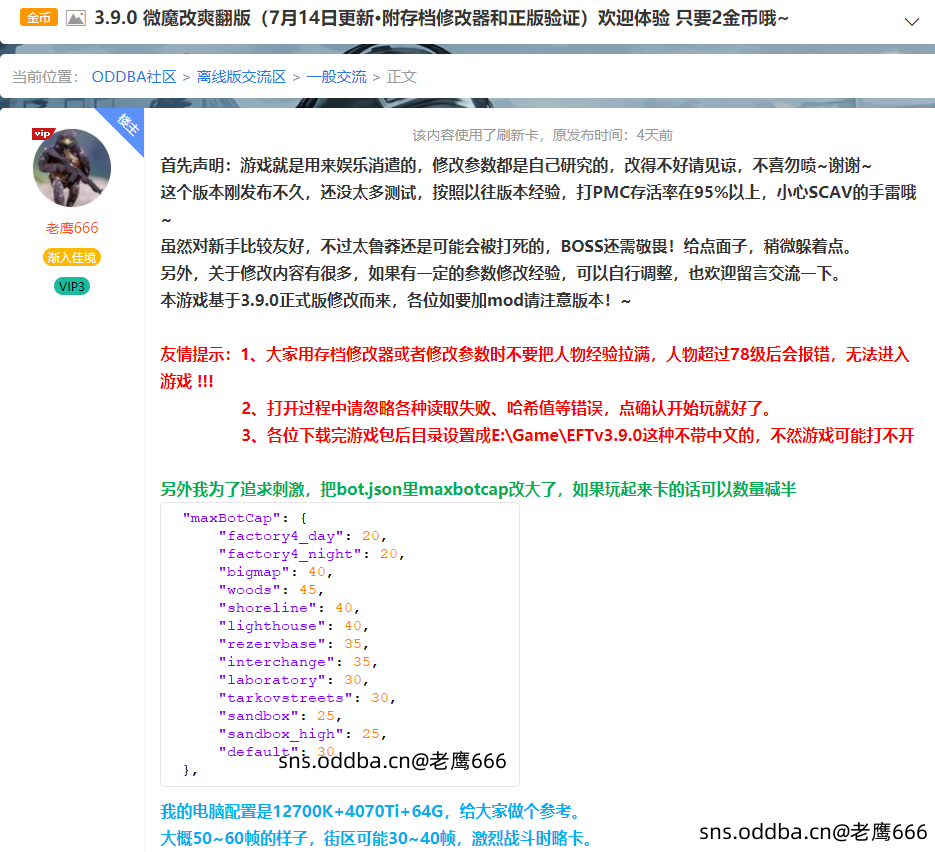This screenshot has height=852, width=935.
Task: Select the maxBotCap code block
Action: tap(340, 640)
